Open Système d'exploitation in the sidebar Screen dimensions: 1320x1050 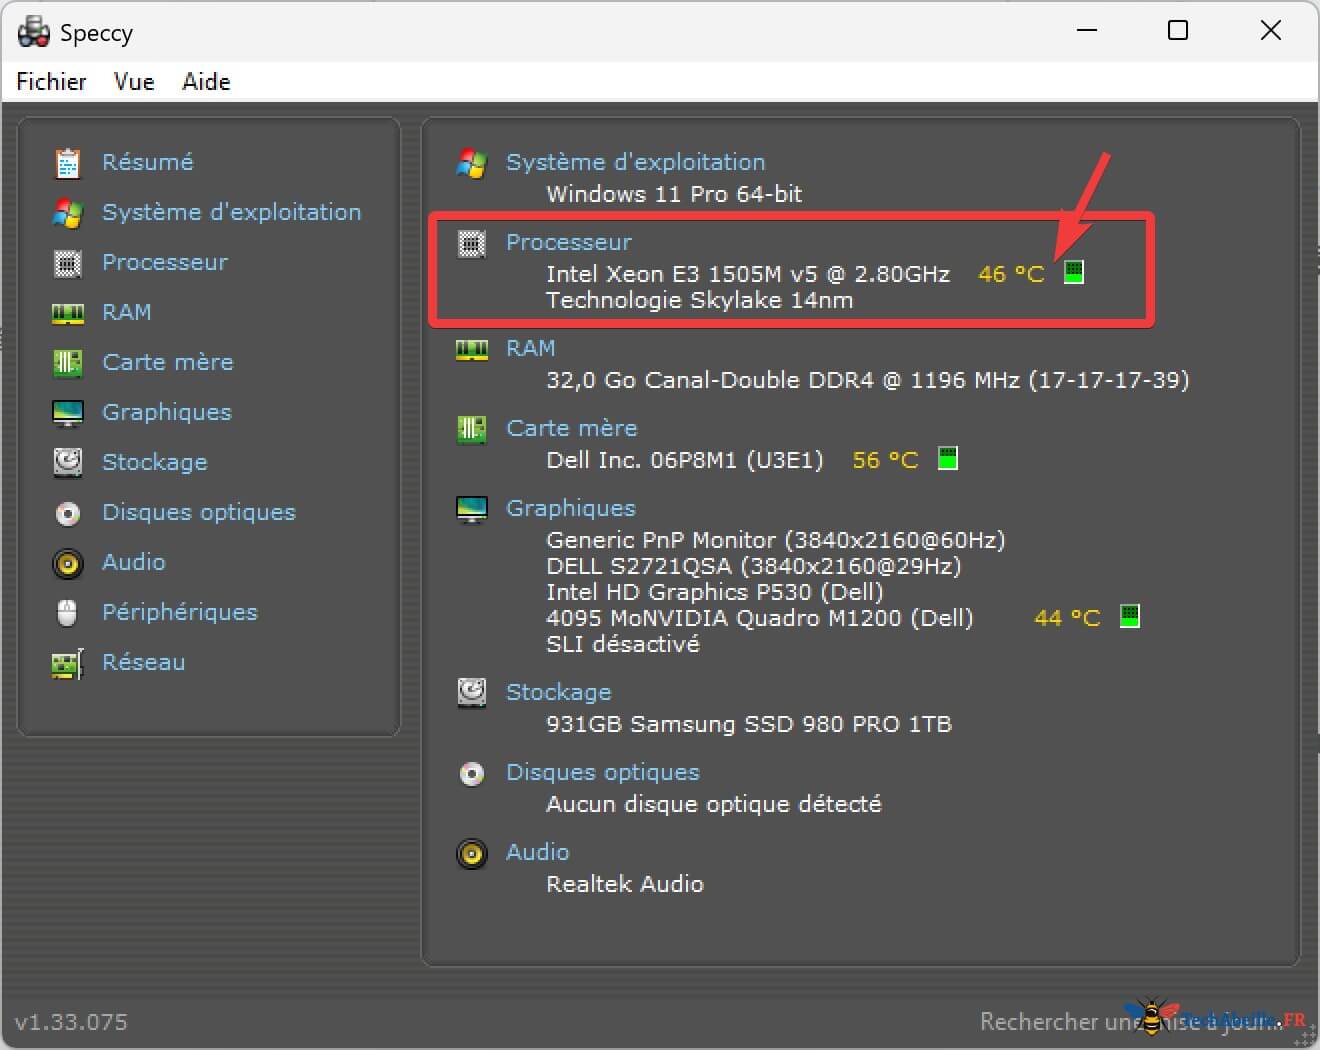click(x=232, y=212)
